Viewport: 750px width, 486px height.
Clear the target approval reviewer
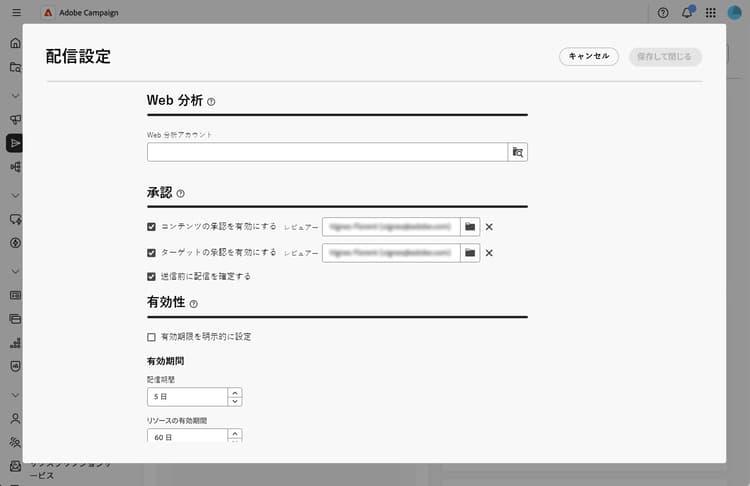489,253
